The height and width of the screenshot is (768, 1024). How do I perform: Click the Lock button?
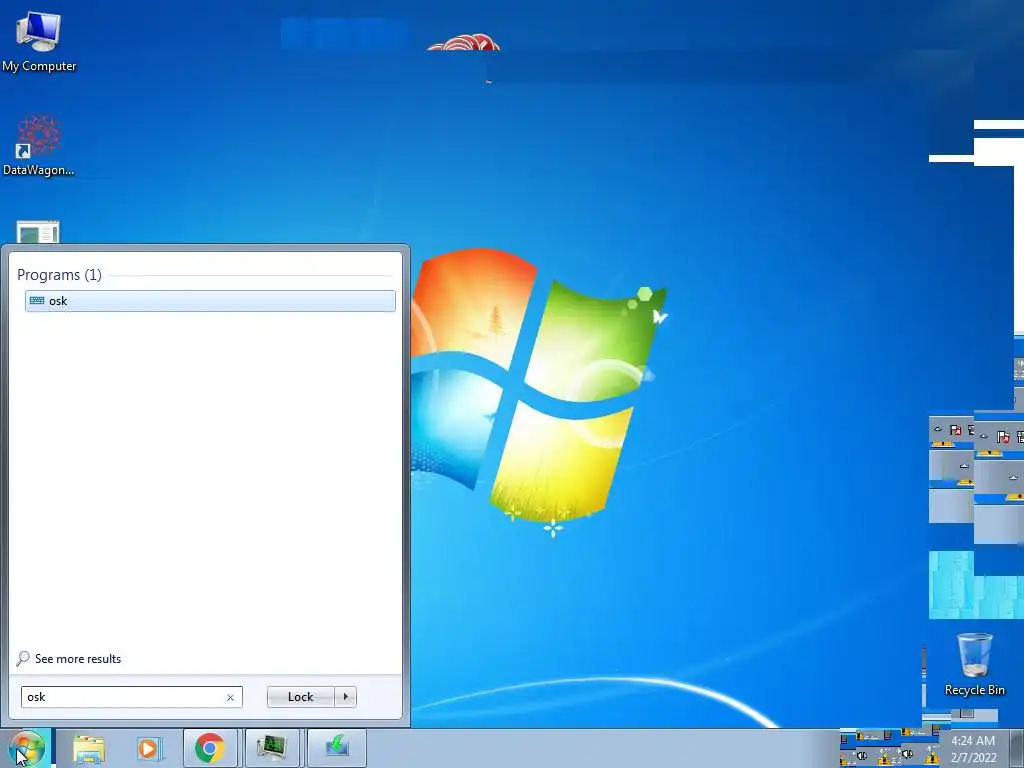point(300,697)
